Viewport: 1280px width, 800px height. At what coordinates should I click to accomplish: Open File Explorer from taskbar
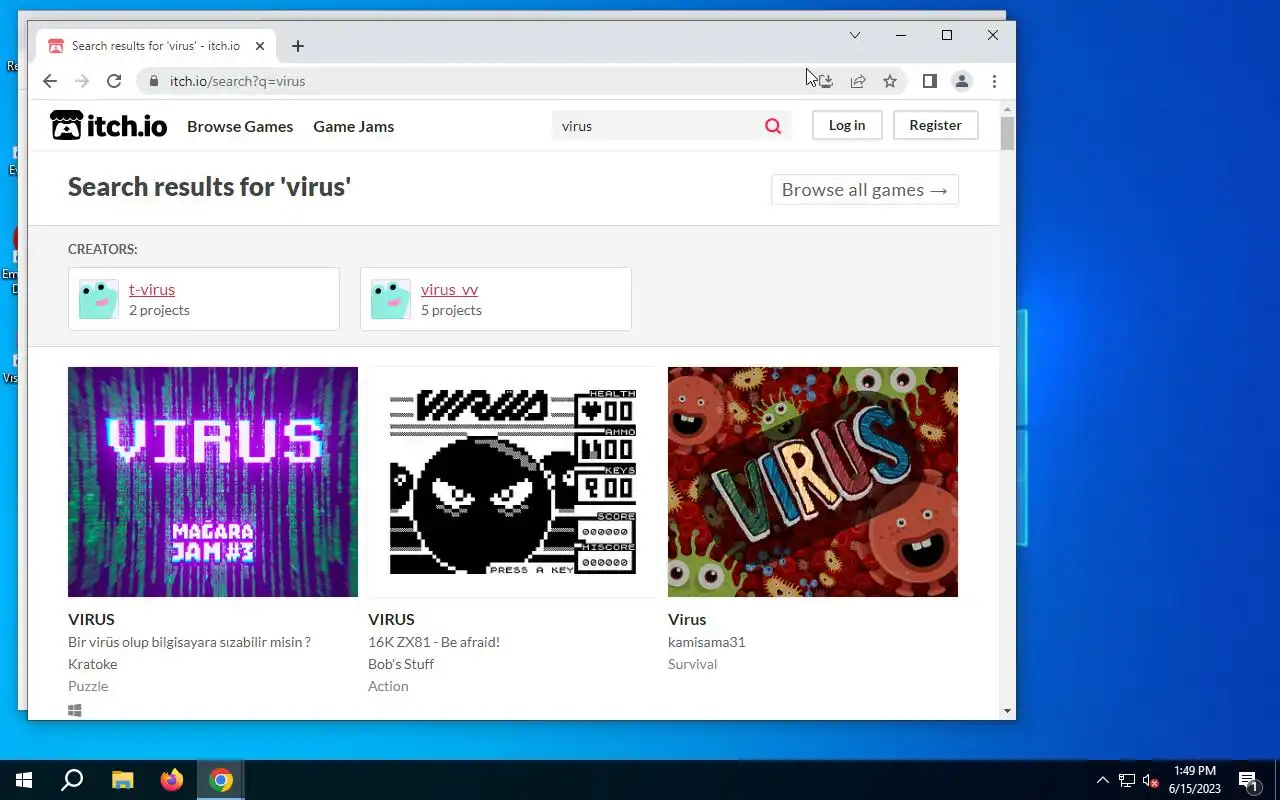point(122,780)
